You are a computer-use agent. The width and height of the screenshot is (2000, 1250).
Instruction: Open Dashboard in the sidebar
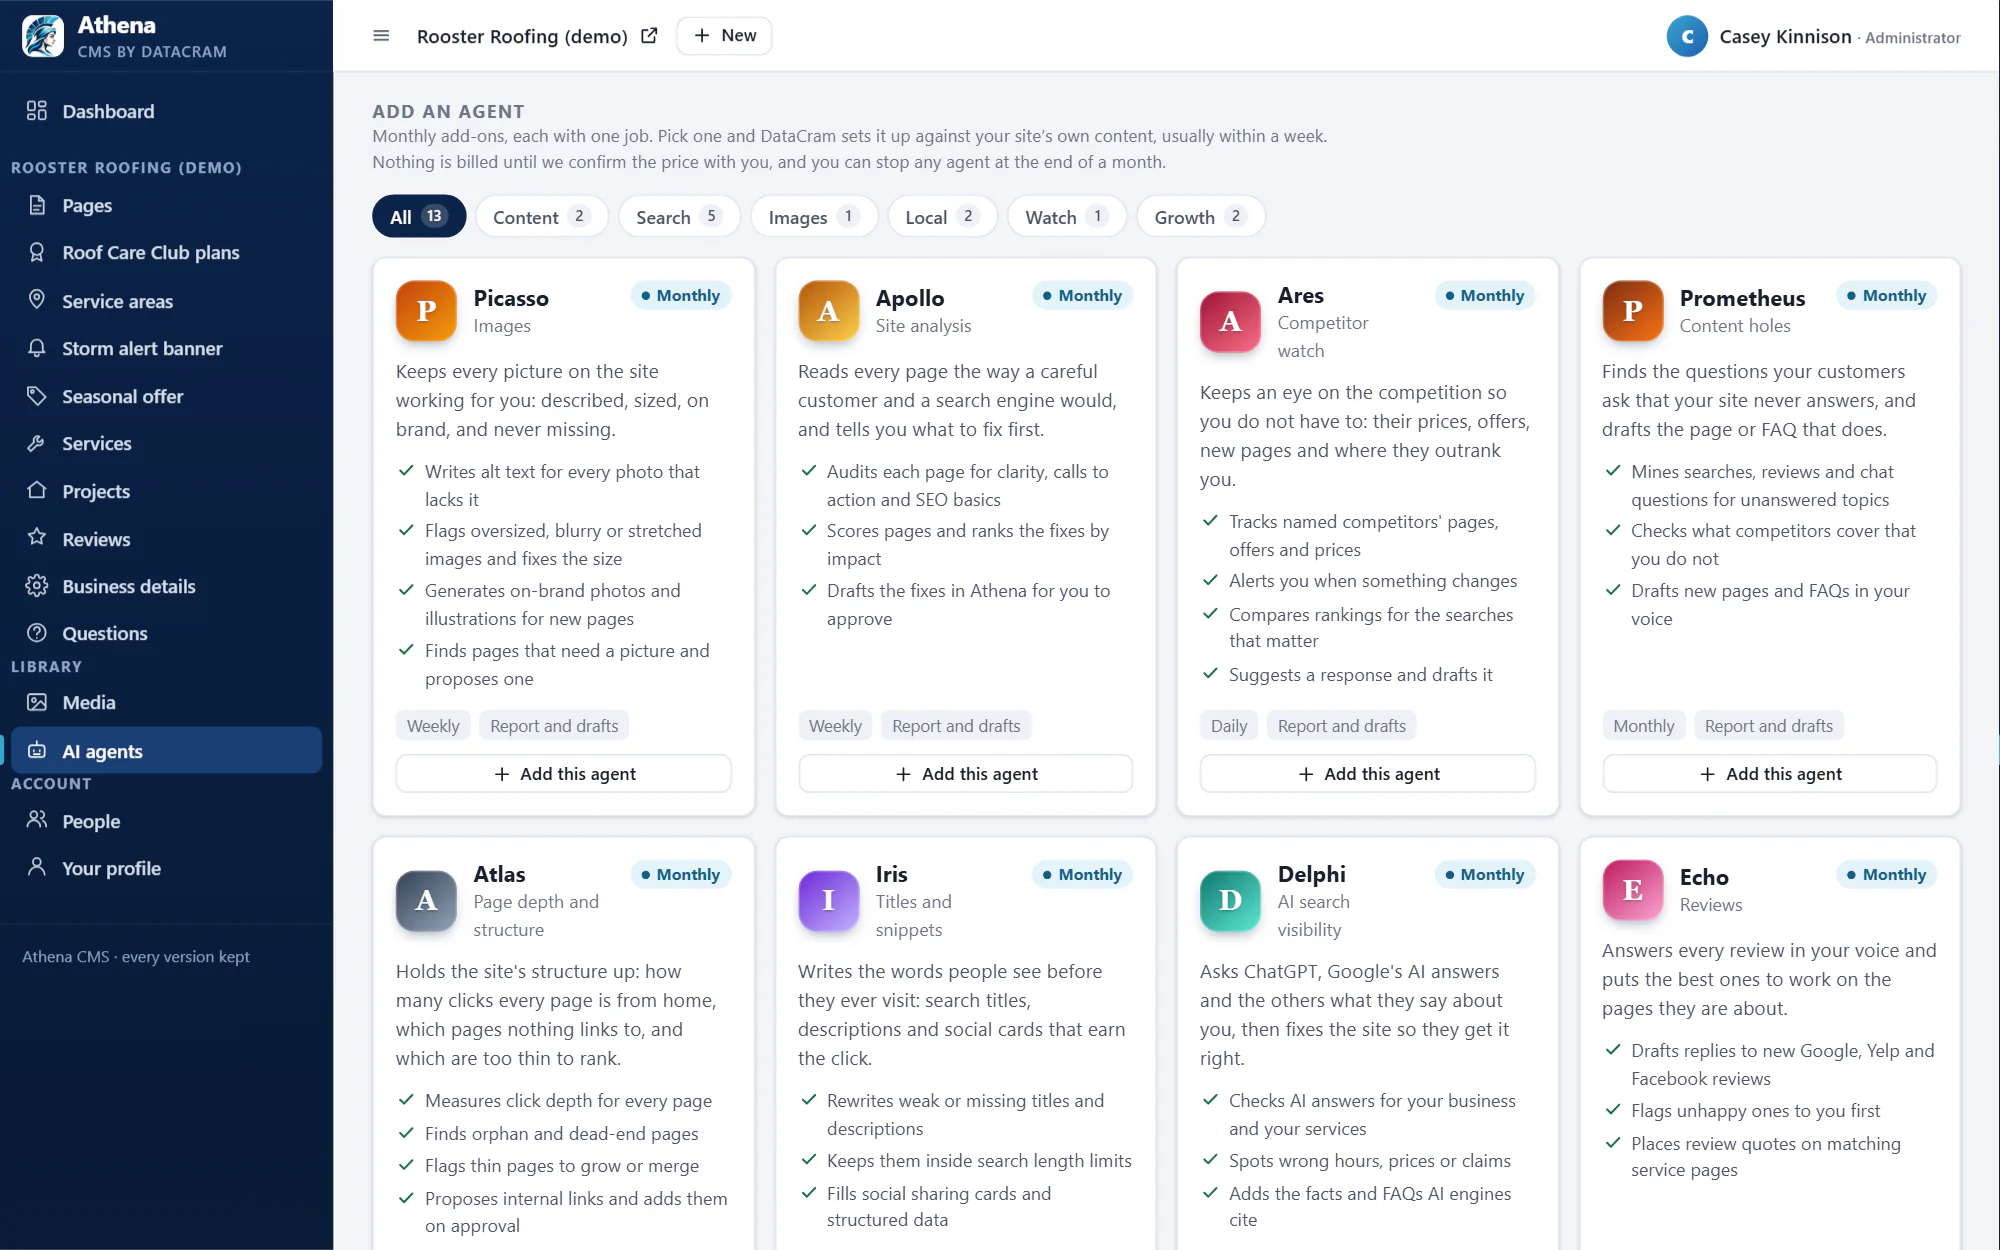pos(166,111)
